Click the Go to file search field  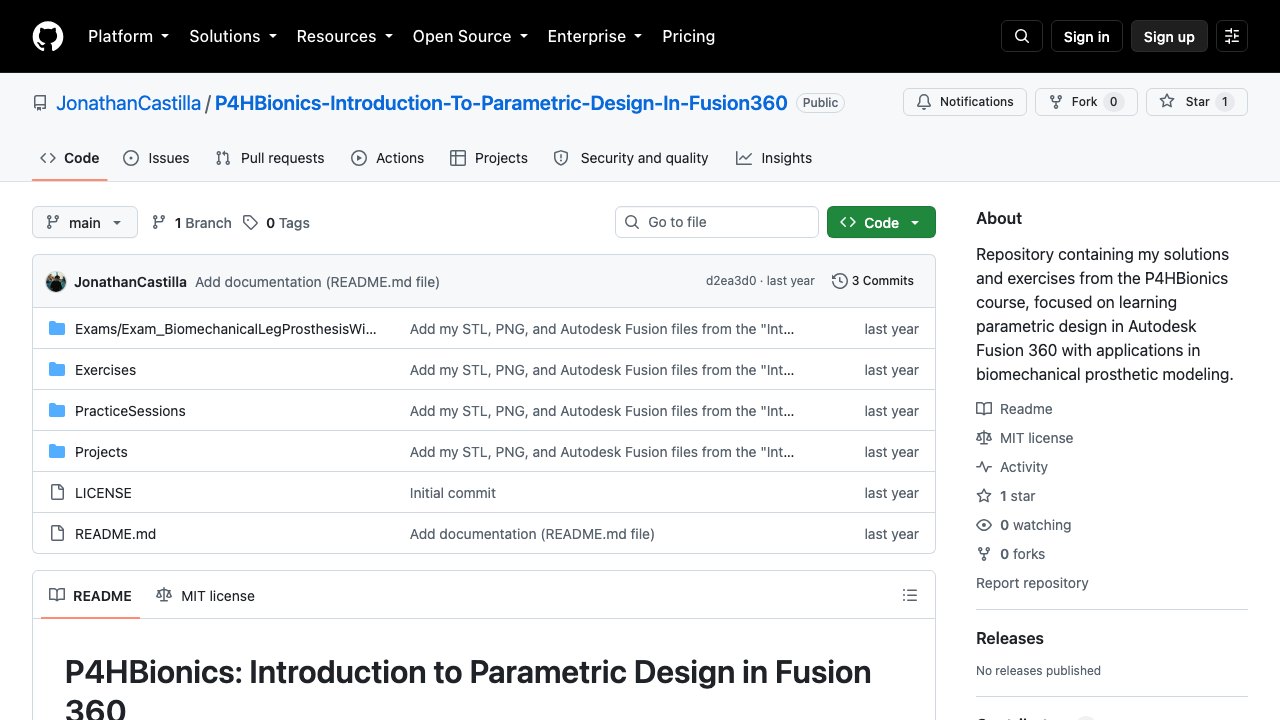(x=717, y=222)
